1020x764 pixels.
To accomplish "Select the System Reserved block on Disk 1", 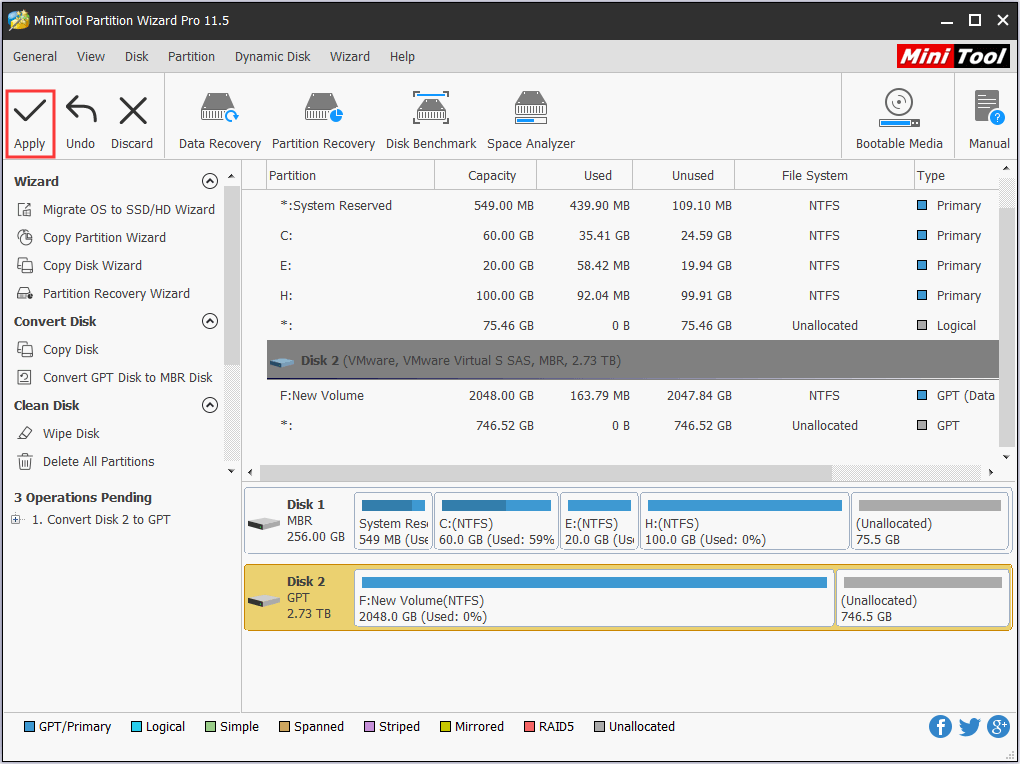I will pos(393,521).
